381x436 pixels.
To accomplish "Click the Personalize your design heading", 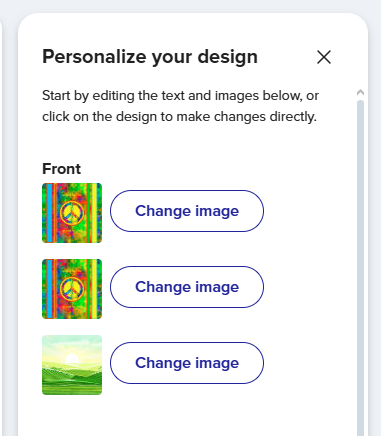I will click(150, 57).
